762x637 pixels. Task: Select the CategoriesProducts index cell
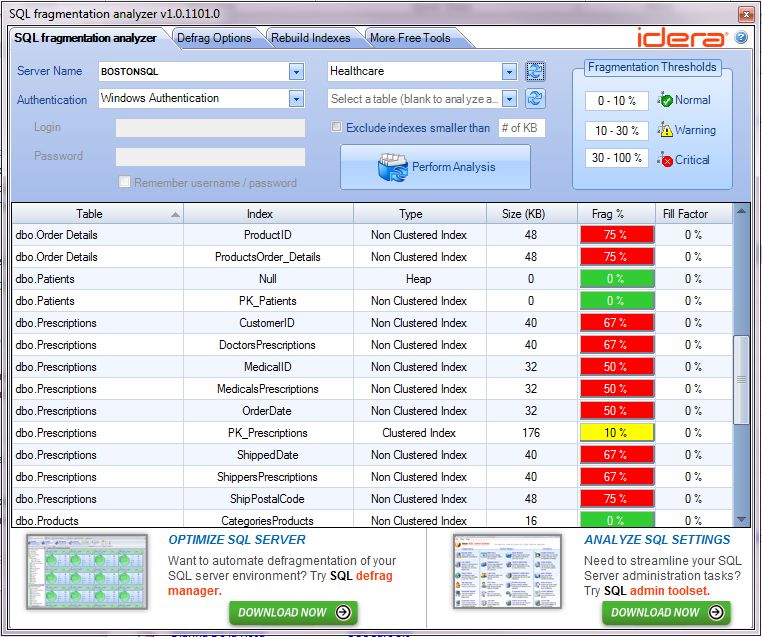click(268, 520)
